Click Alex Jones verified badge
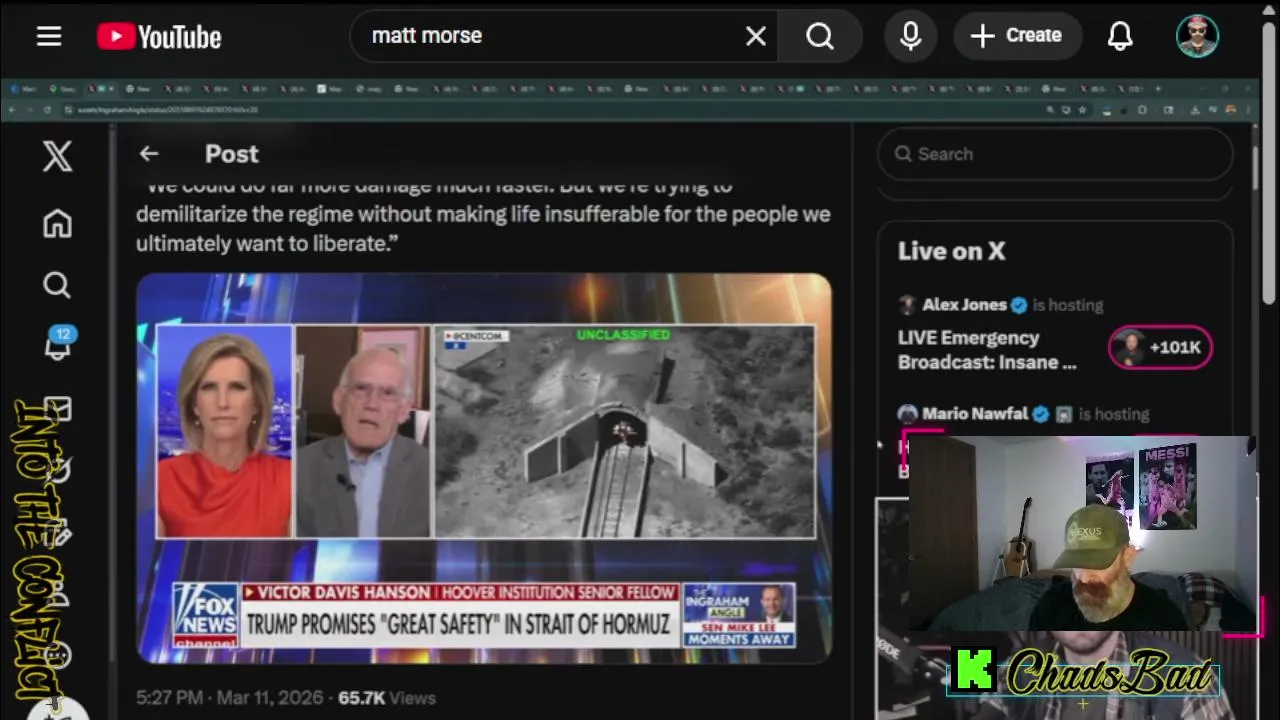The width and height of the screenshot is (1280, 720). 1019,305
